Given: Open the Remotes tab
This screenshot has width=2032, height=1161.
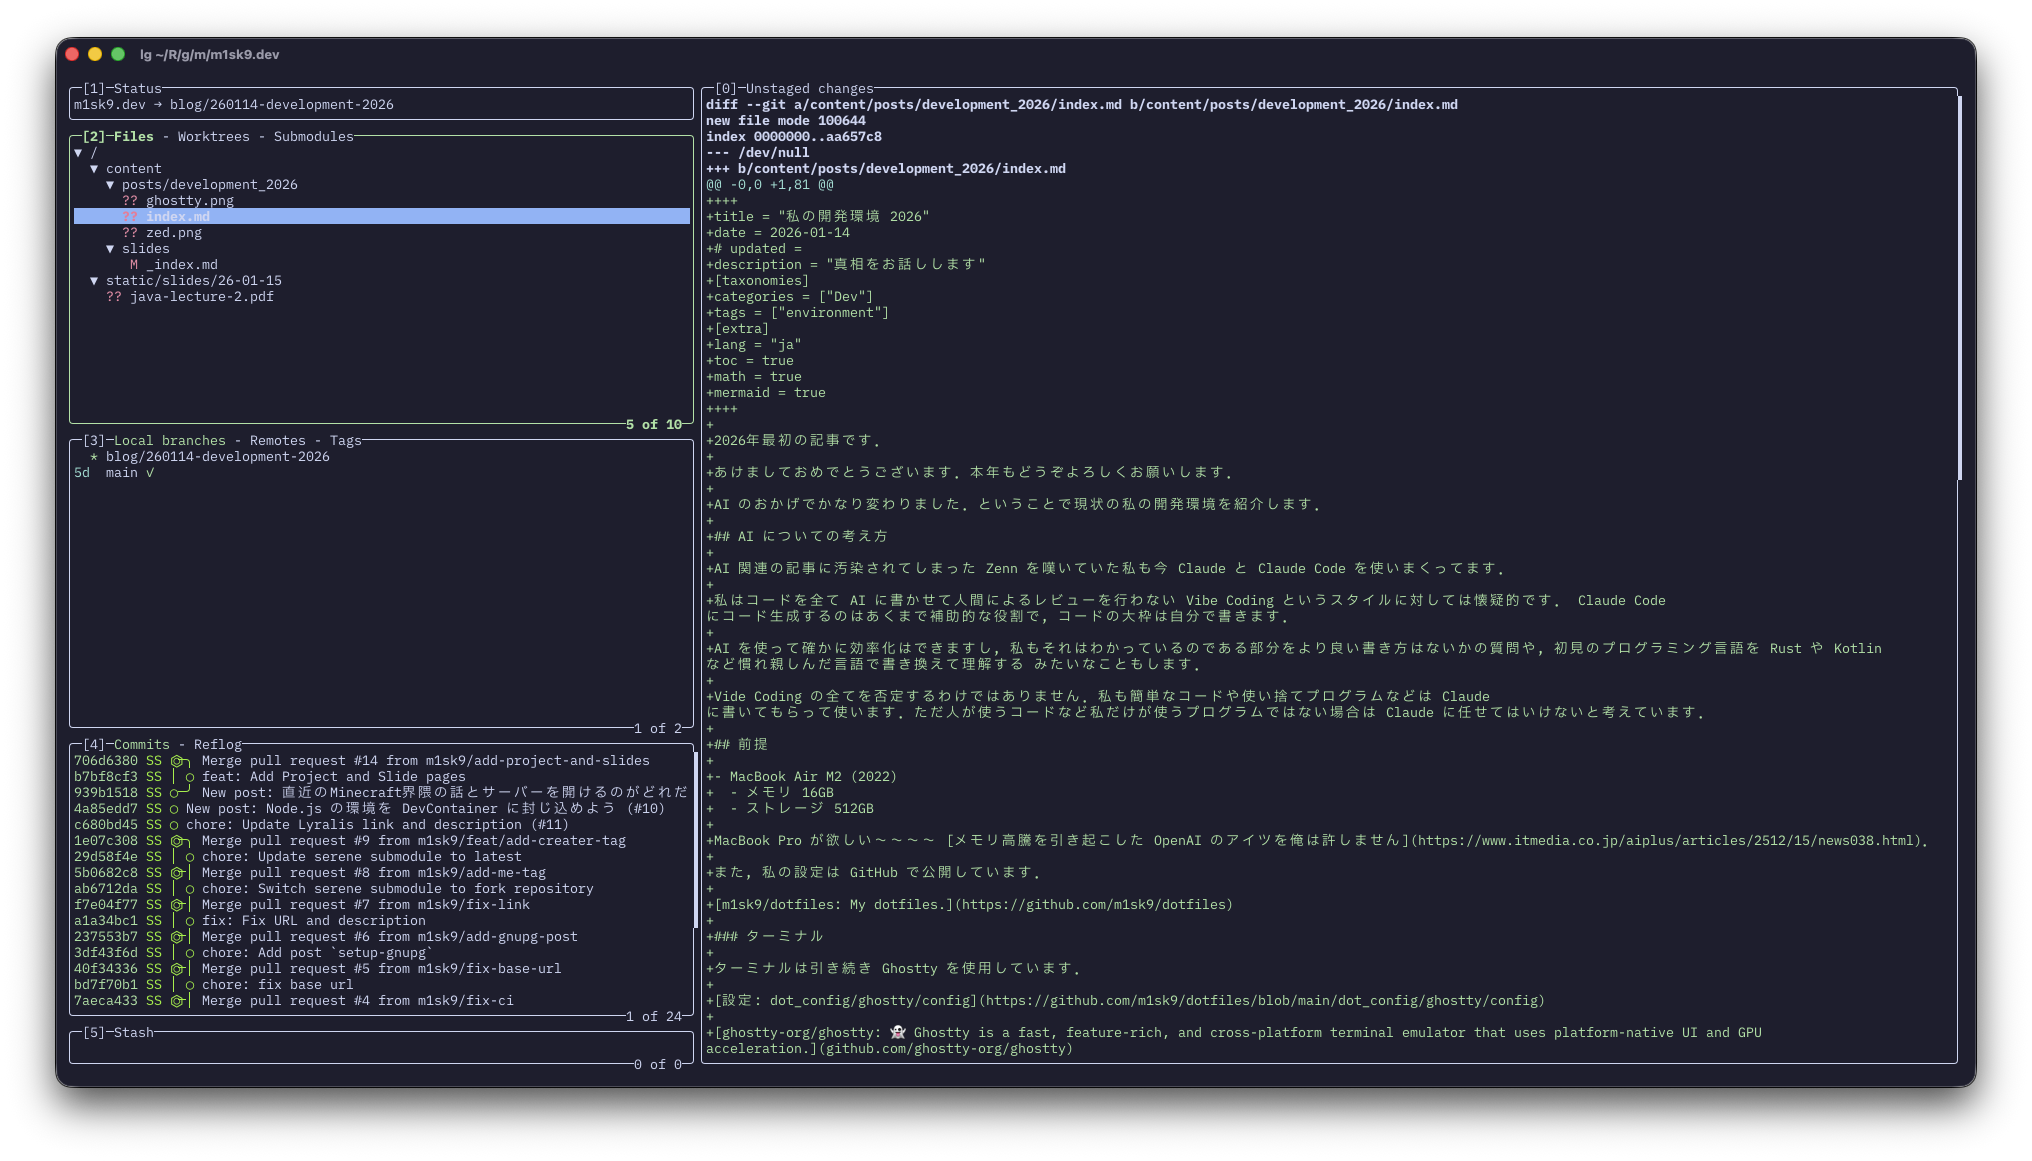Looking at the screenshot, I should [x=277, y=441].
